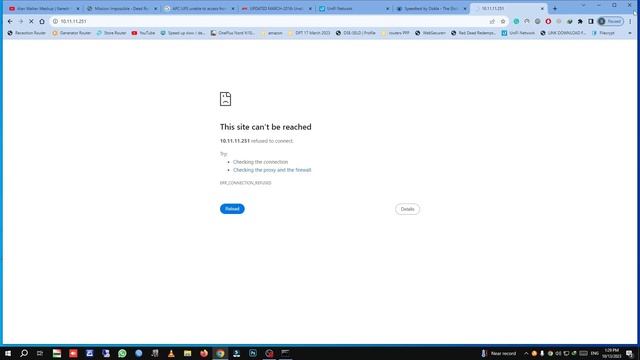640x360 pixels.
Task: Click the site info icon in address bar
Action: click(55, 21)
